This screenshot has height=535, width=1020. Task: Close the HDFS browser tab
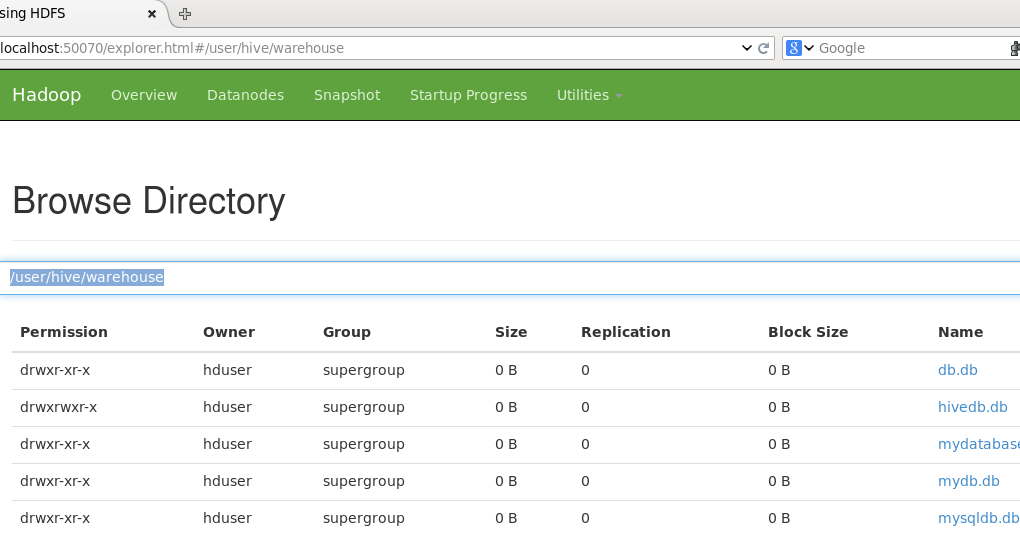(152, 14)
